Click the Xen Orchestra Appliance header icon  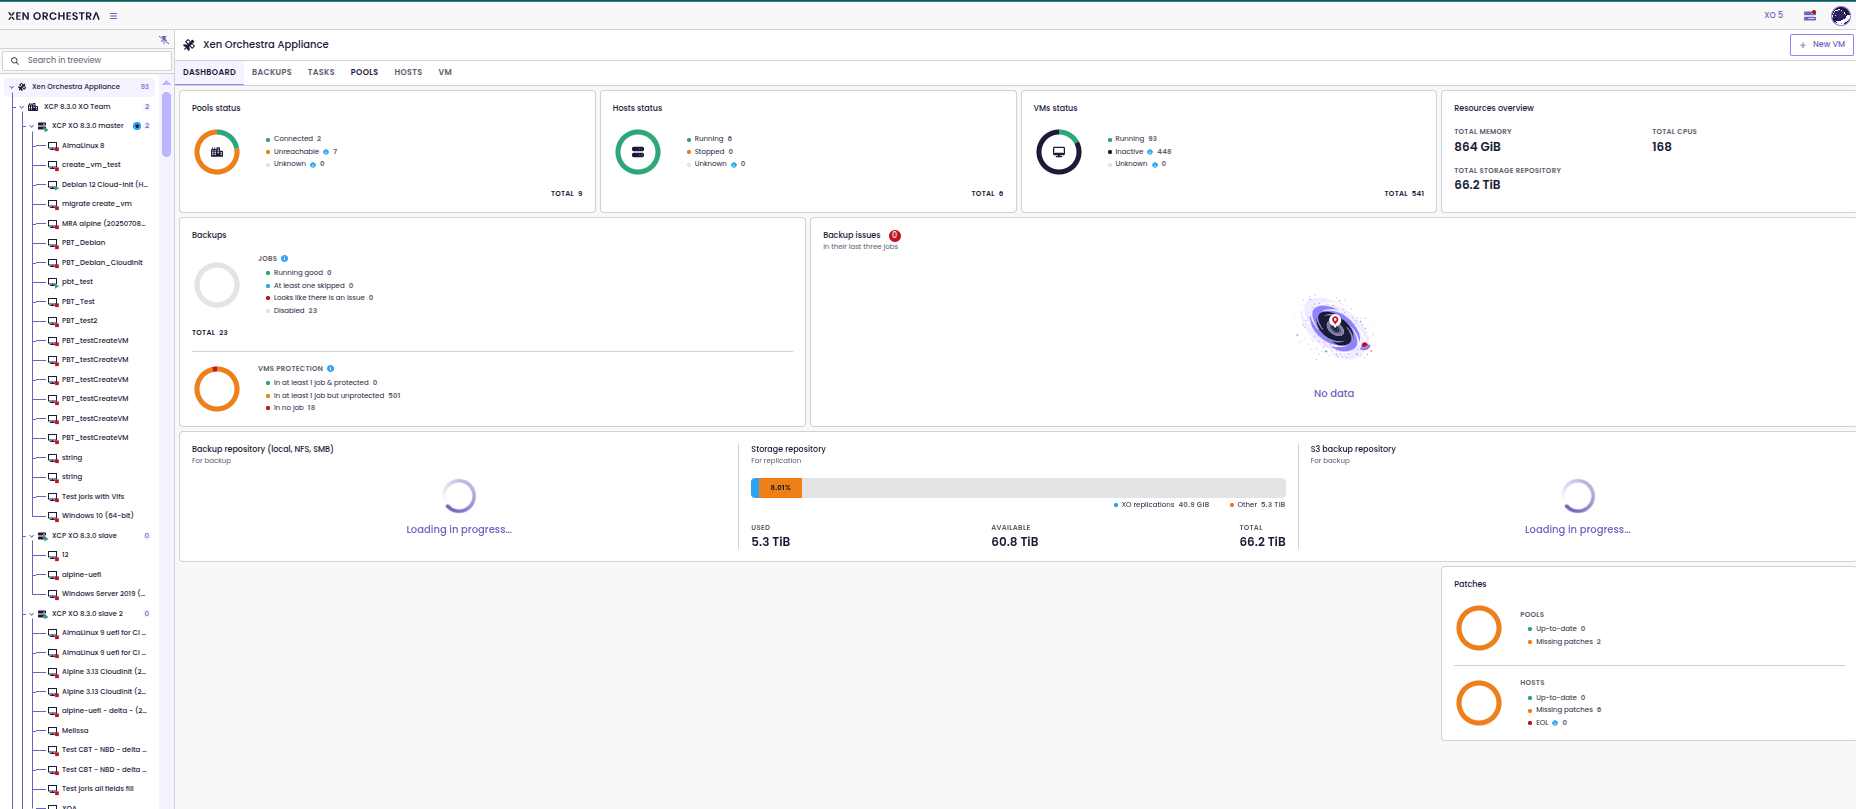click(x=189, y=45)
